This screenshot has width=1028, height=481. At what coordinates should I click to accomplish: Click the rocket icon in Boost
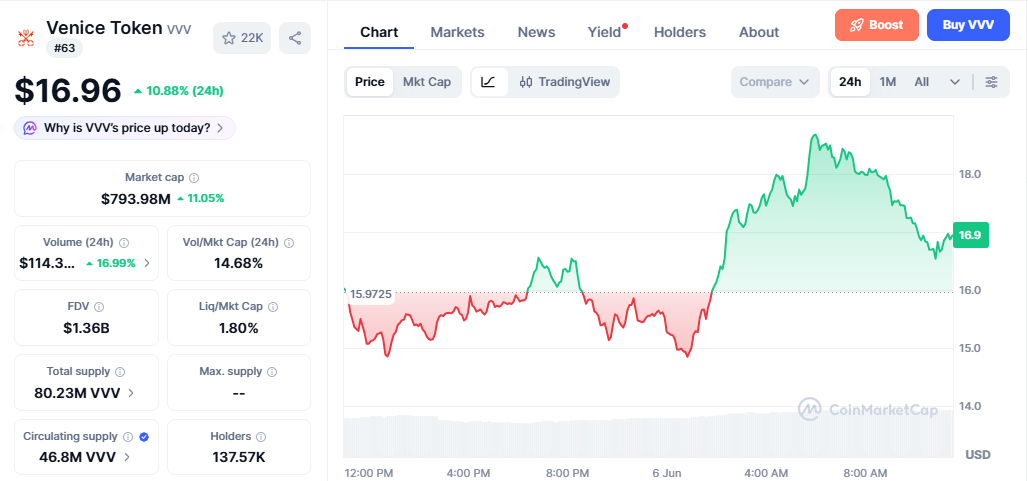pyautogui.click(x=856, y=26)
